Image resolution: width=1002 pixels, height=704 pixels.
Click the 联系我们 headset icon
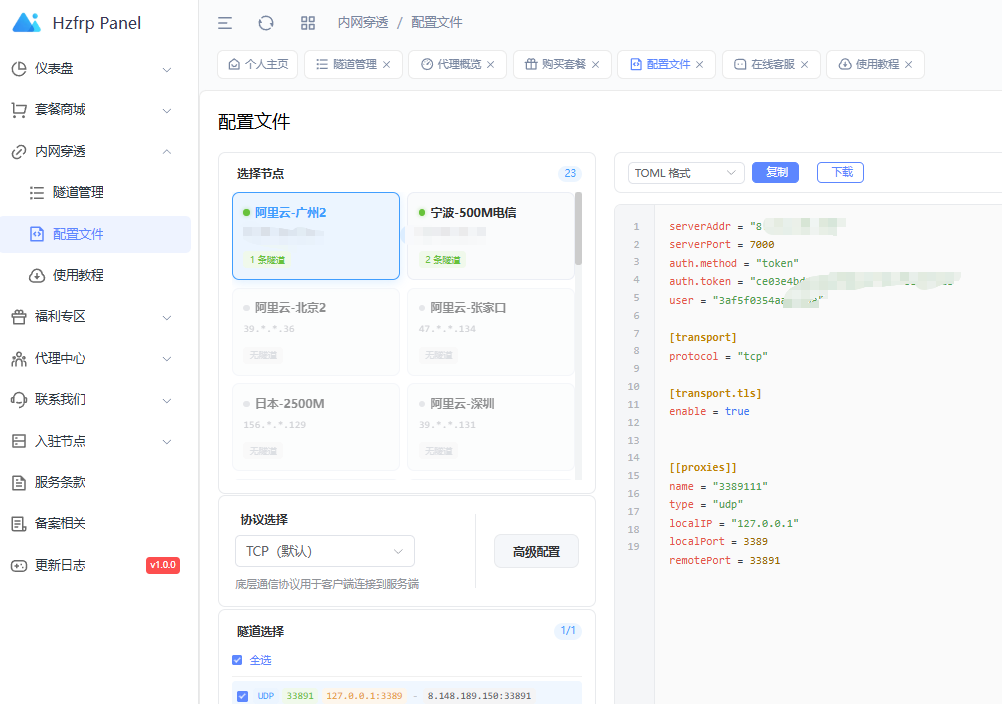pyautogui.click(x=19, y=400)
